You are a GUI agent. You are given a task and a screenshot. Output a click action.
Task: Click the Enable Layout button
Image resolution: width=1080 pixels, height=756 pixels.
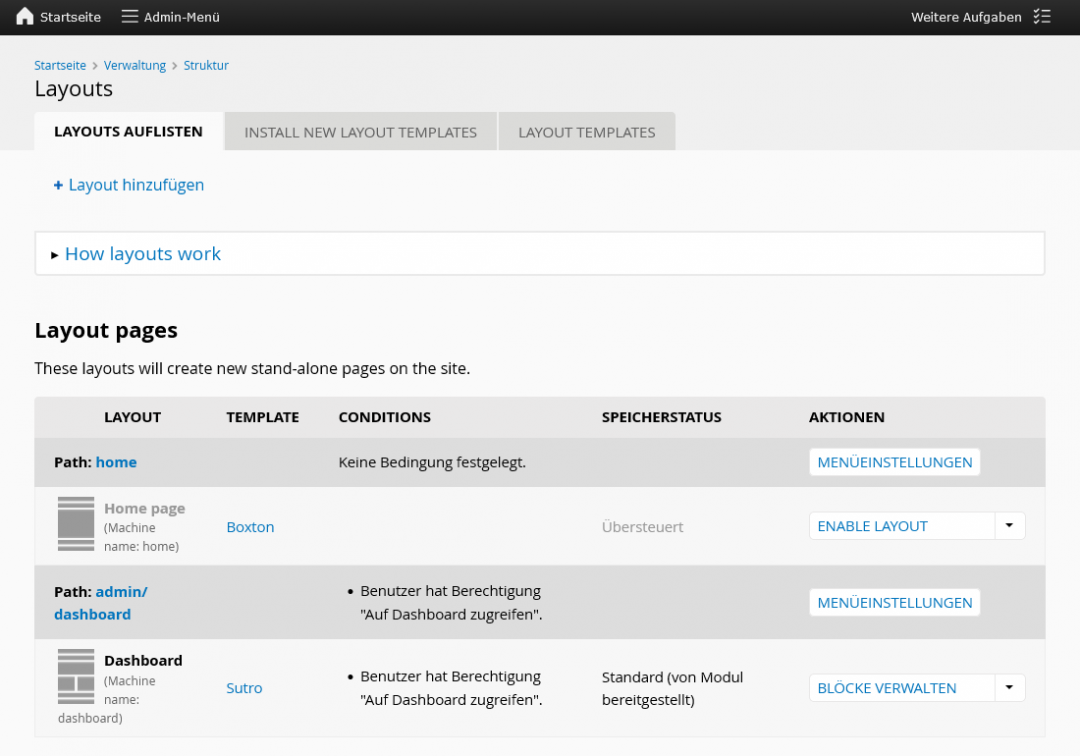(x=902, y=526)
